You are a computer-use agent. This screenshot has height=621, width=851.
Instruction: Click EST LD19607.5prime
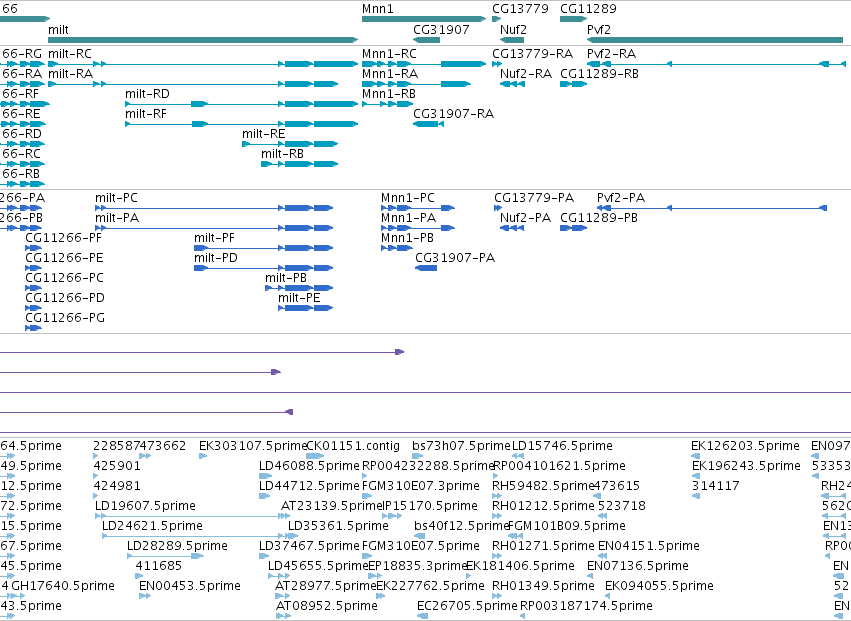pyautogui.click(x=145, y=506)
